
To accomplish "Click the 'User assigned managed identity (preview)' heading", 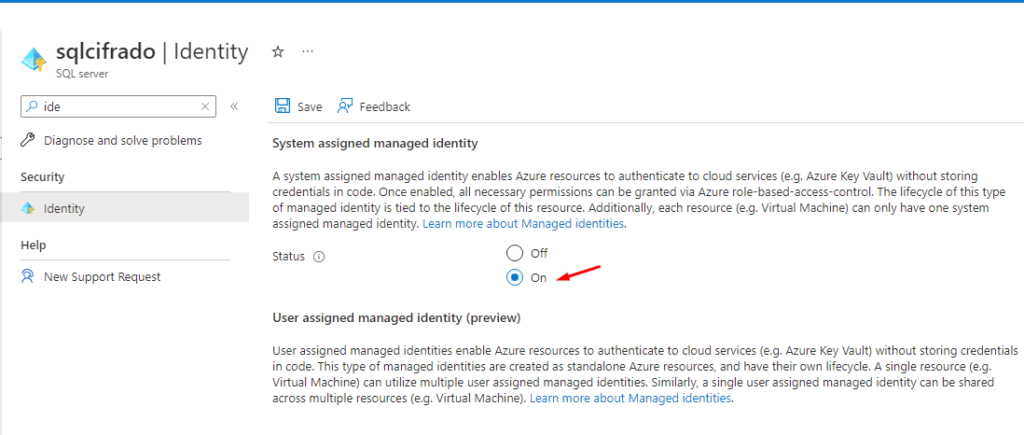I will tap(396, 318).
